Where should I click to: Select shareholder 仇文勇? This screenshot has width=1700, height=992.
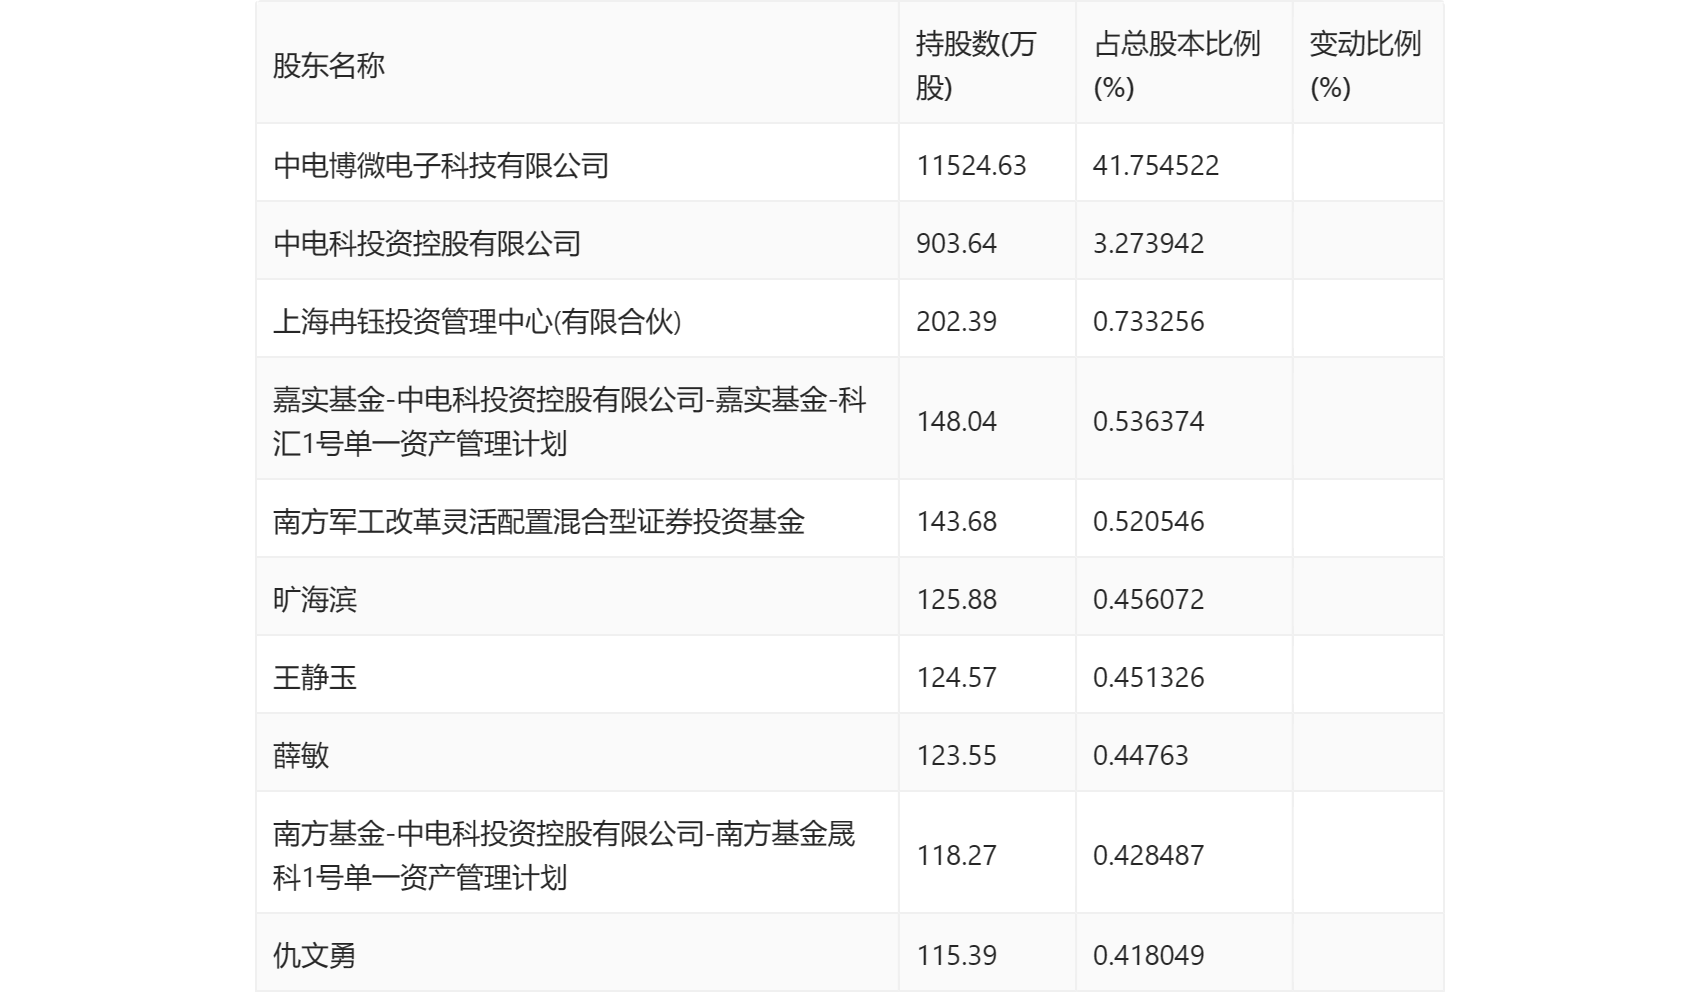coord(315,955)
